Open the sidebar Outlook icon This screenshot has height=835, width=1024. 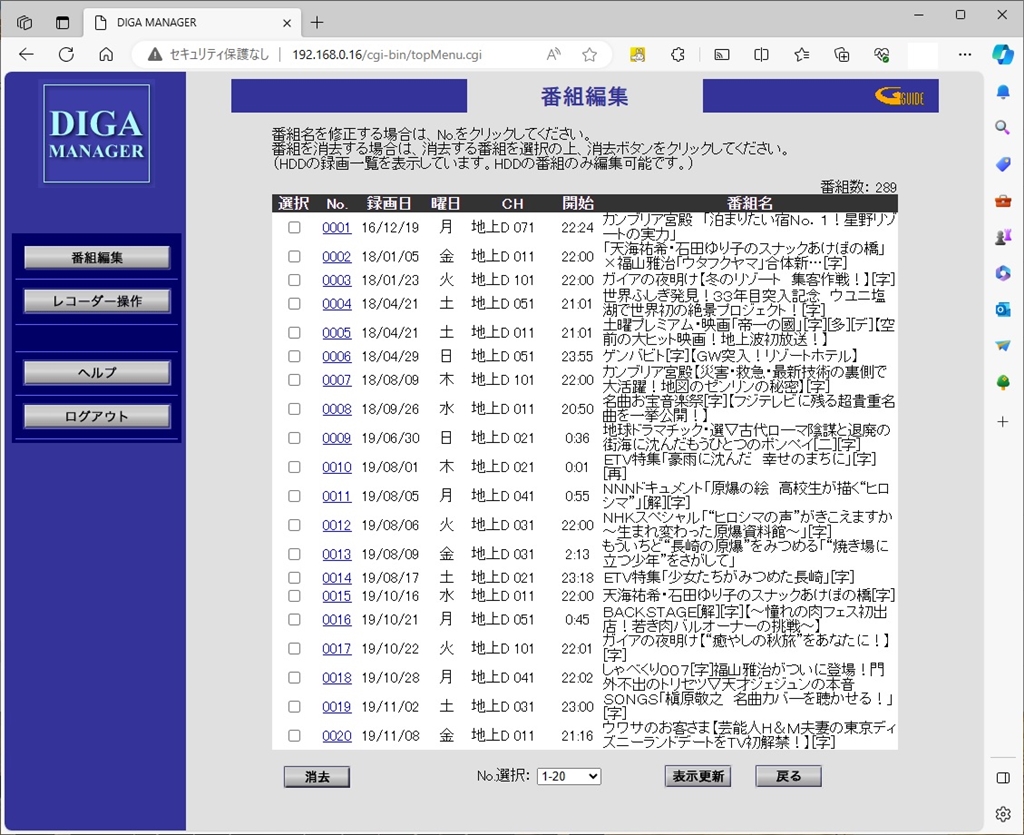[x=1003, y=309]
